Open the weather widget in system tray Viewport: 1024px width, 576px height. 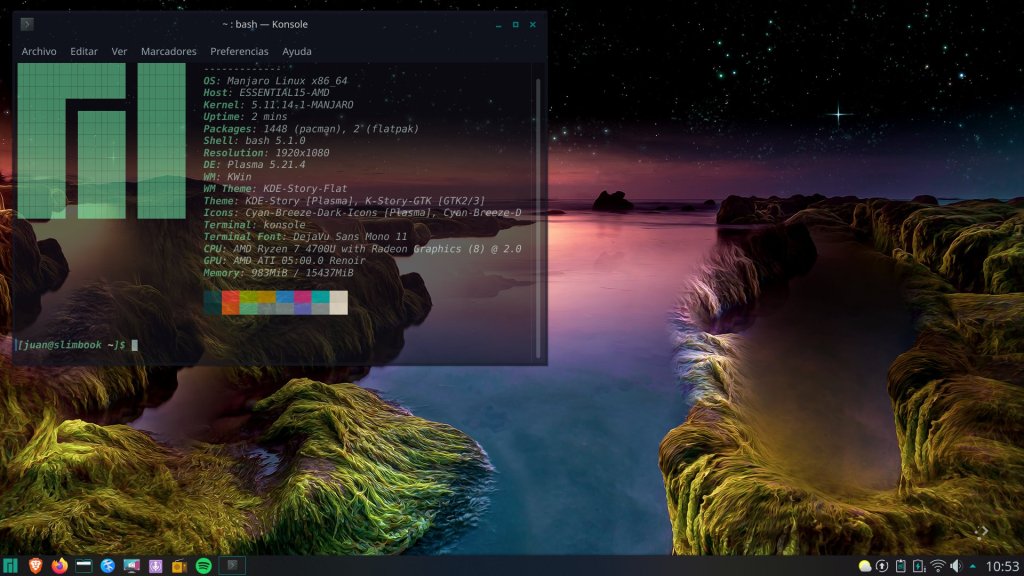tap(865, 566)
